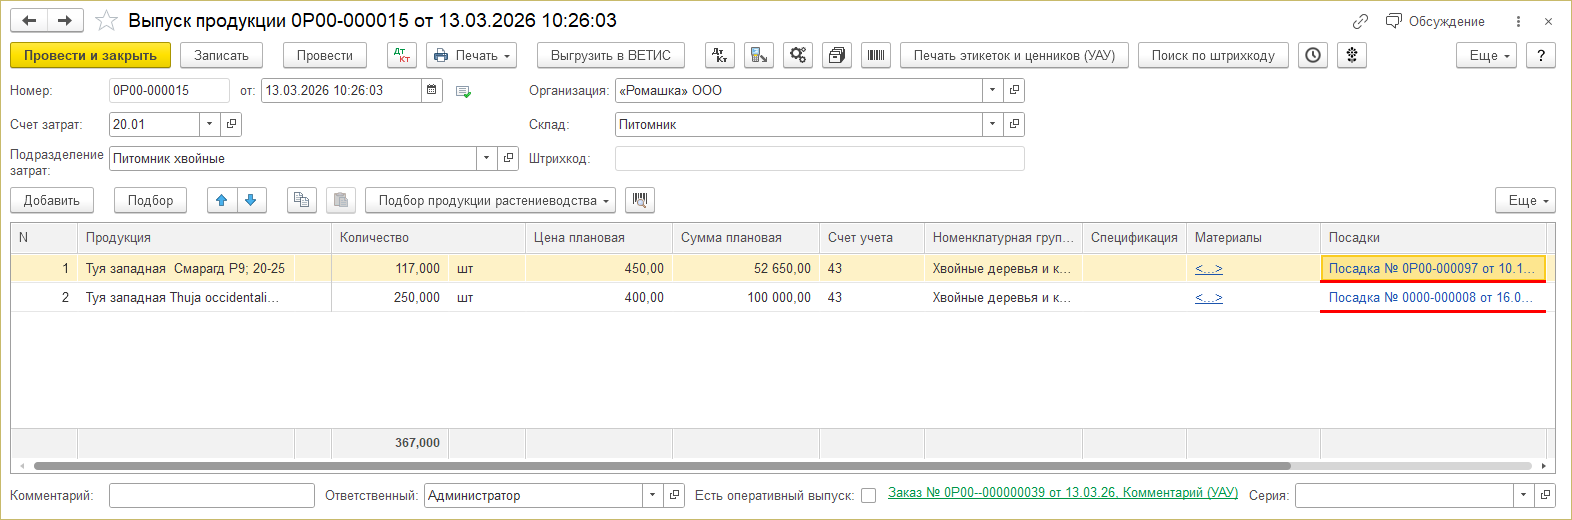1572x520 pixels.
Task: Go back with the left arrow button
Action: [x=29, y=20]
